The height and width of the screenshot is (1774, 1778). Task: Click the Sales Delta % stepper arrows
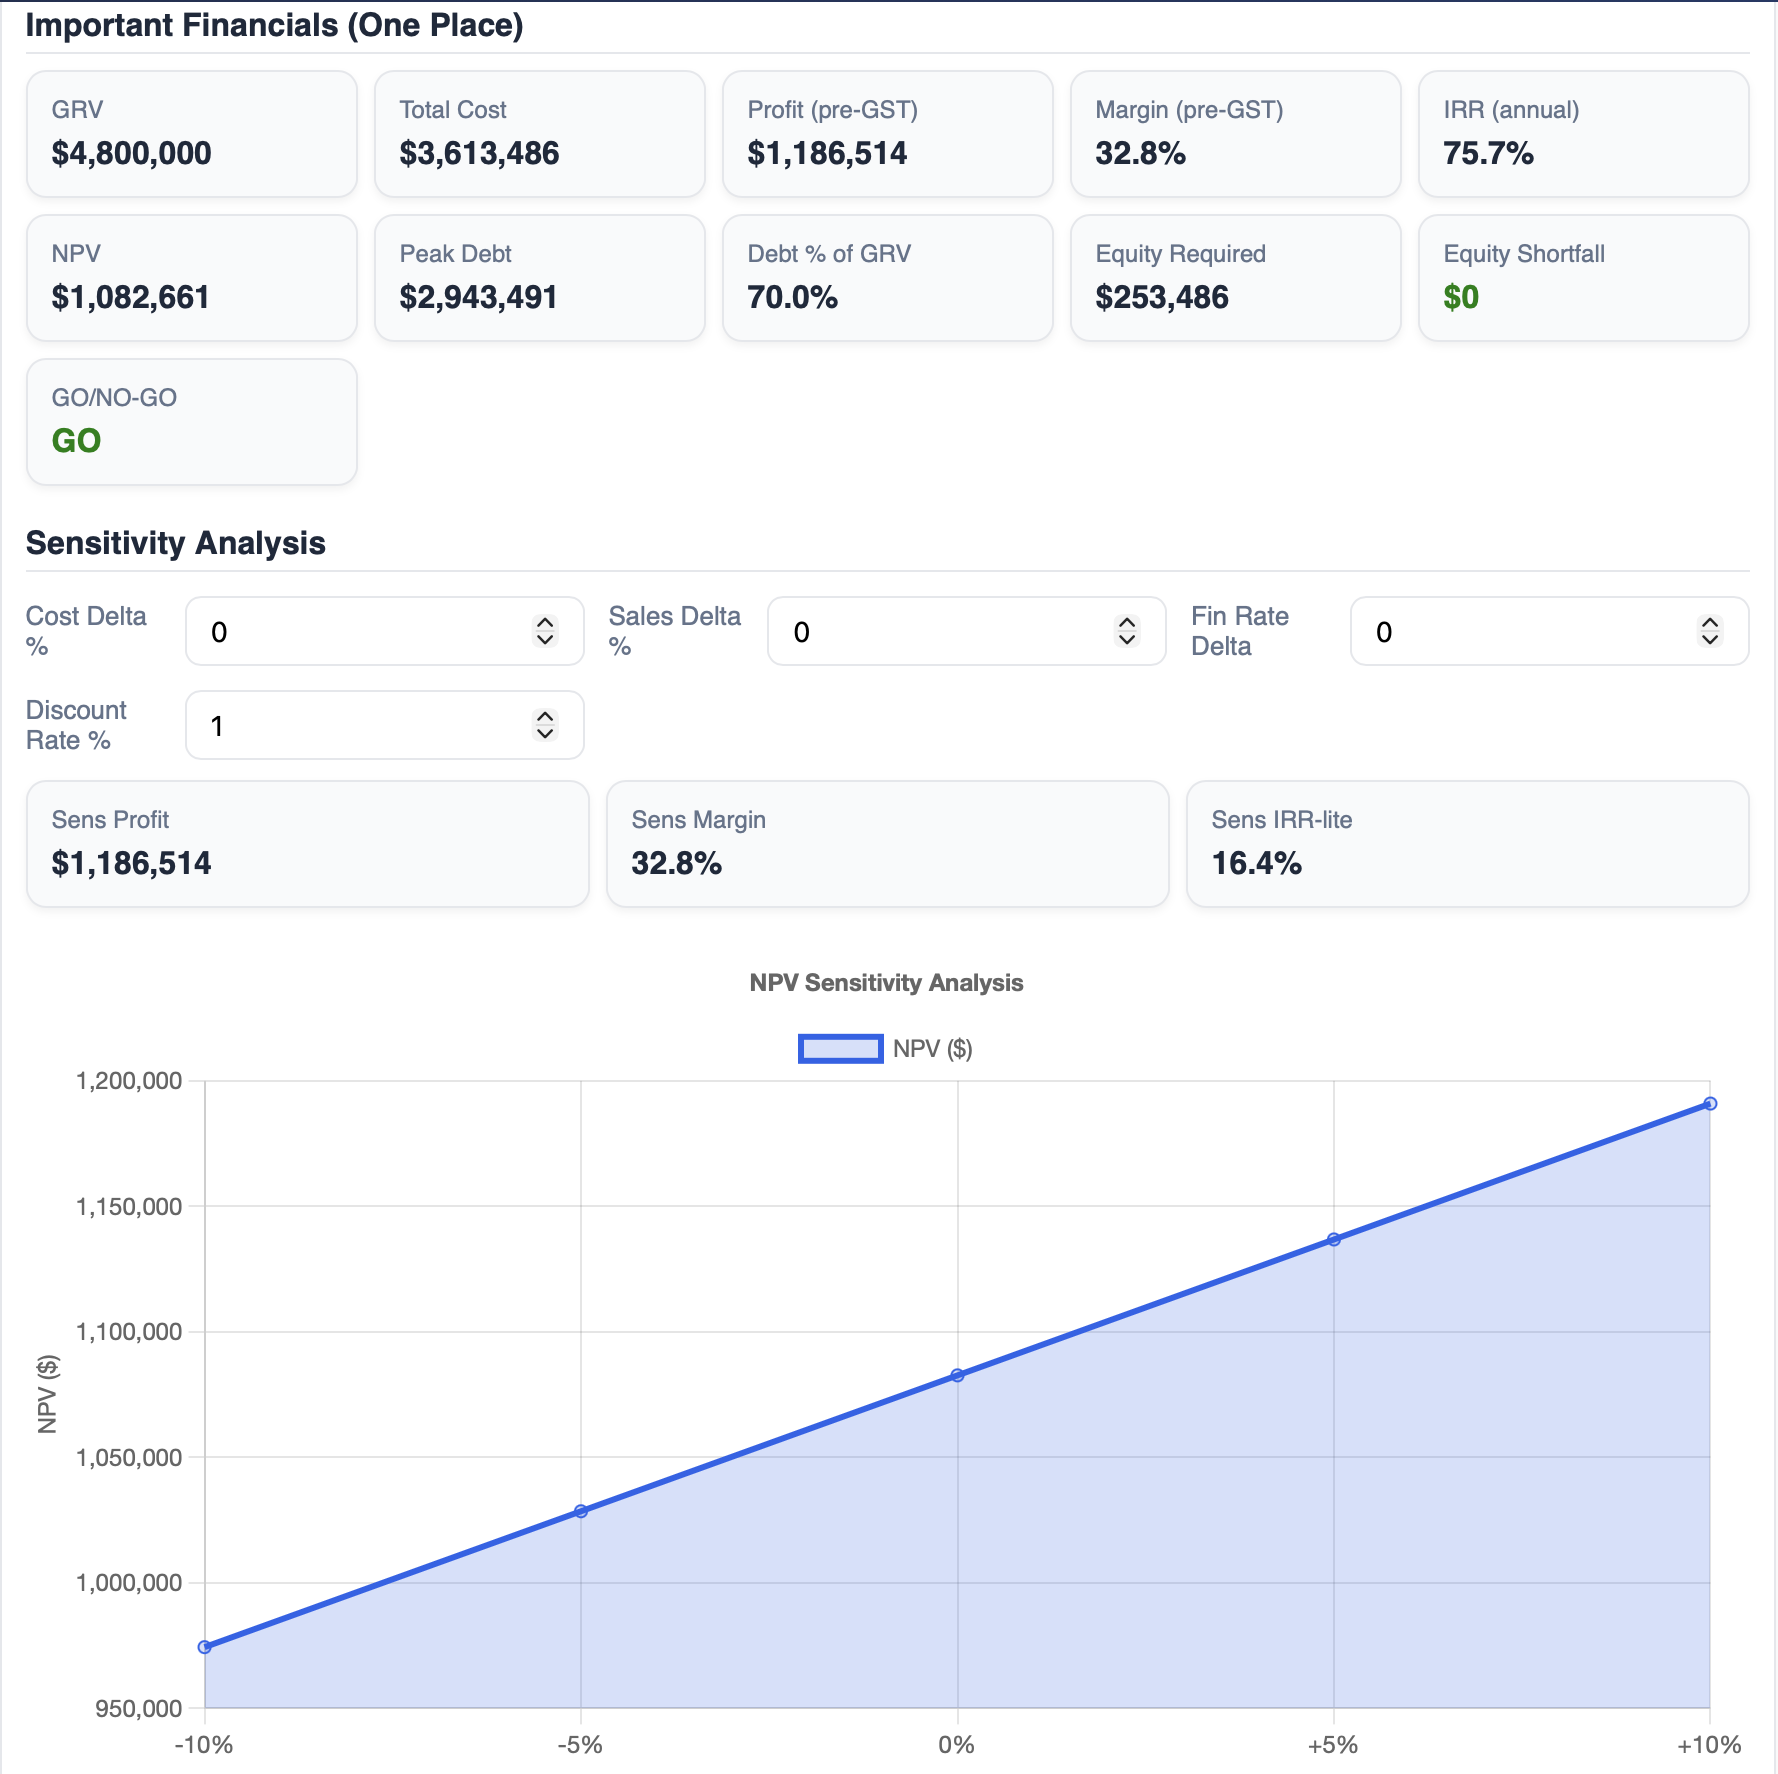(1127, 631)
